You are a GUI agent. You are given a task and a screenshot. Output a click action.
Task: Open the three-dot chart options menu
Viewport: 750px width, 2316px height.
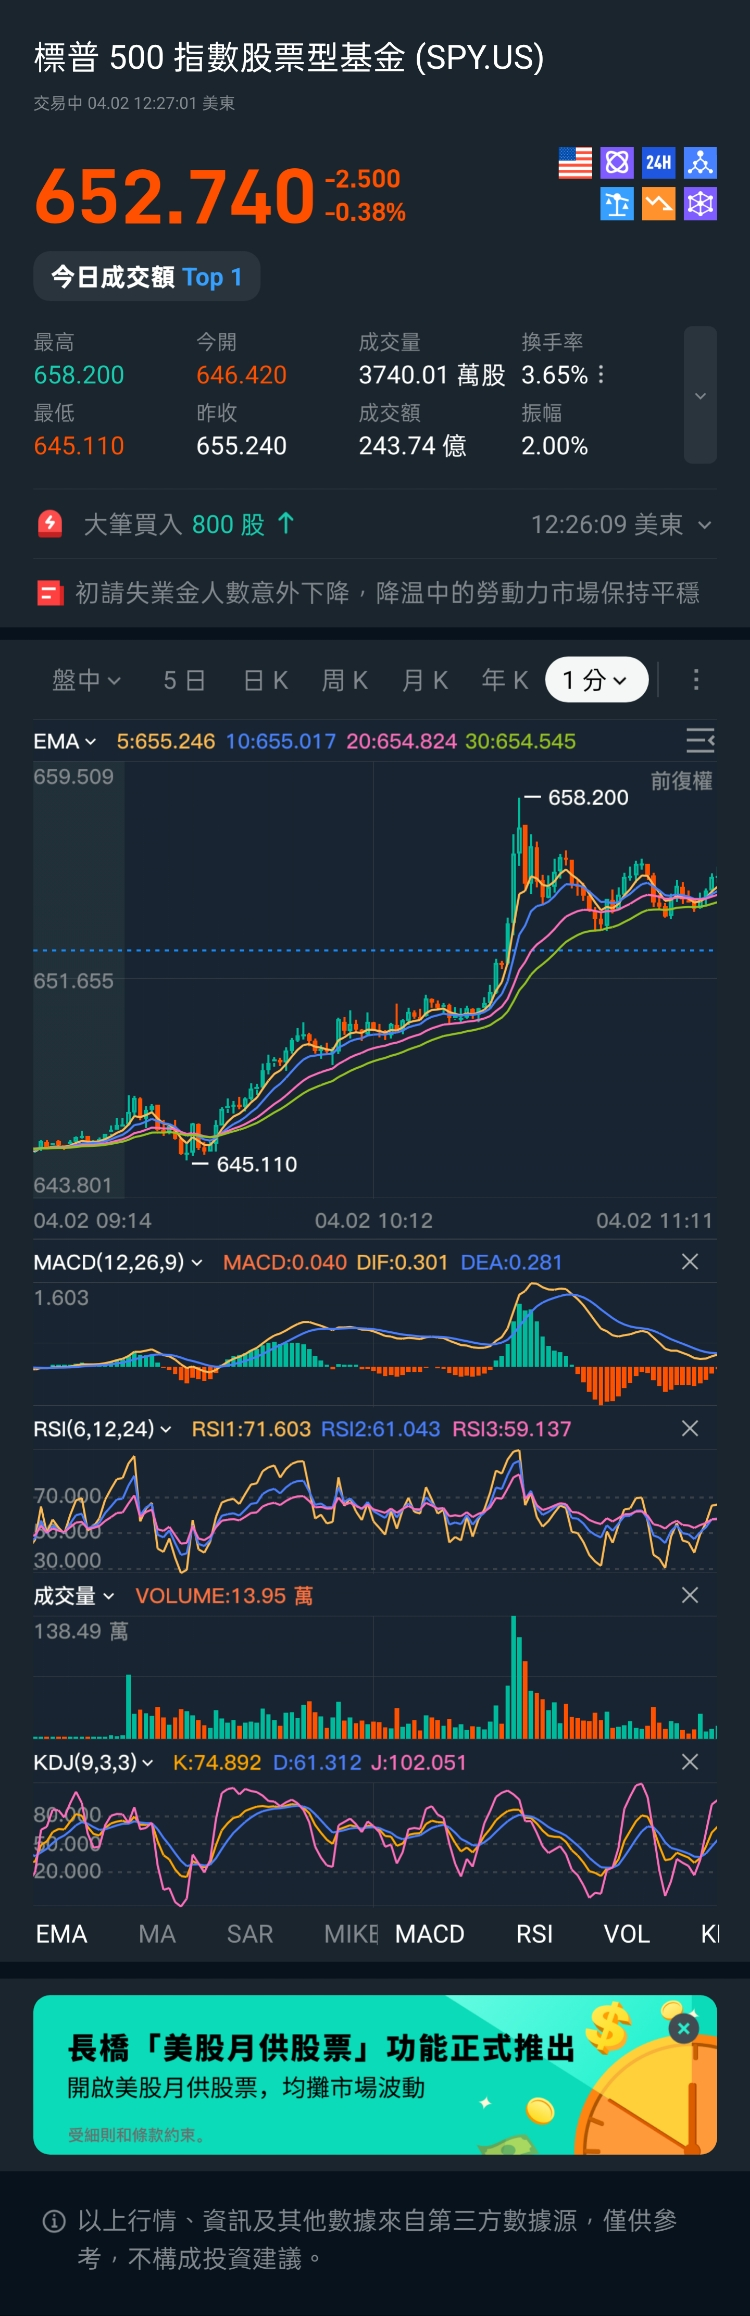pos(696,680)
